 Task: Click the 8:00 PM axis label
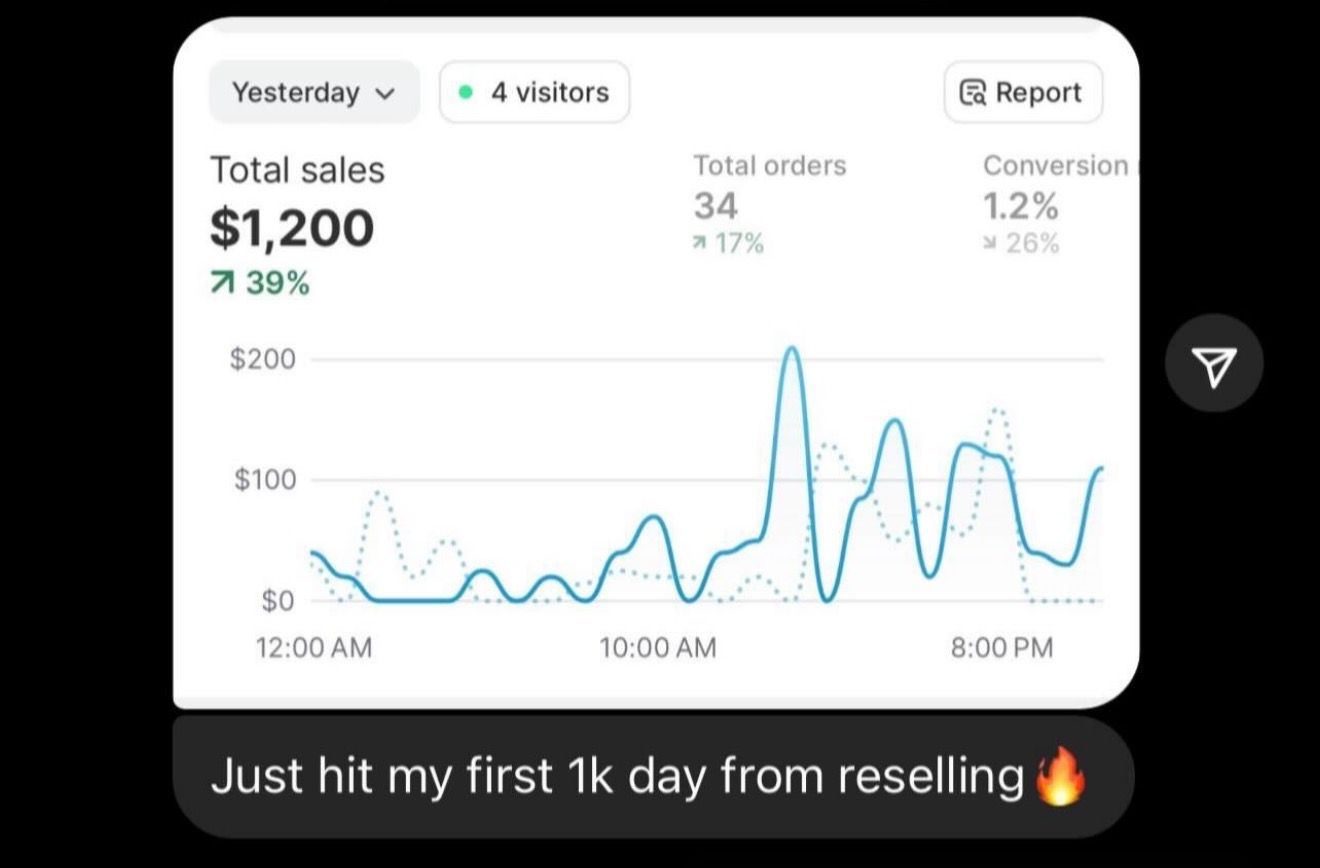coord(1000,648)
